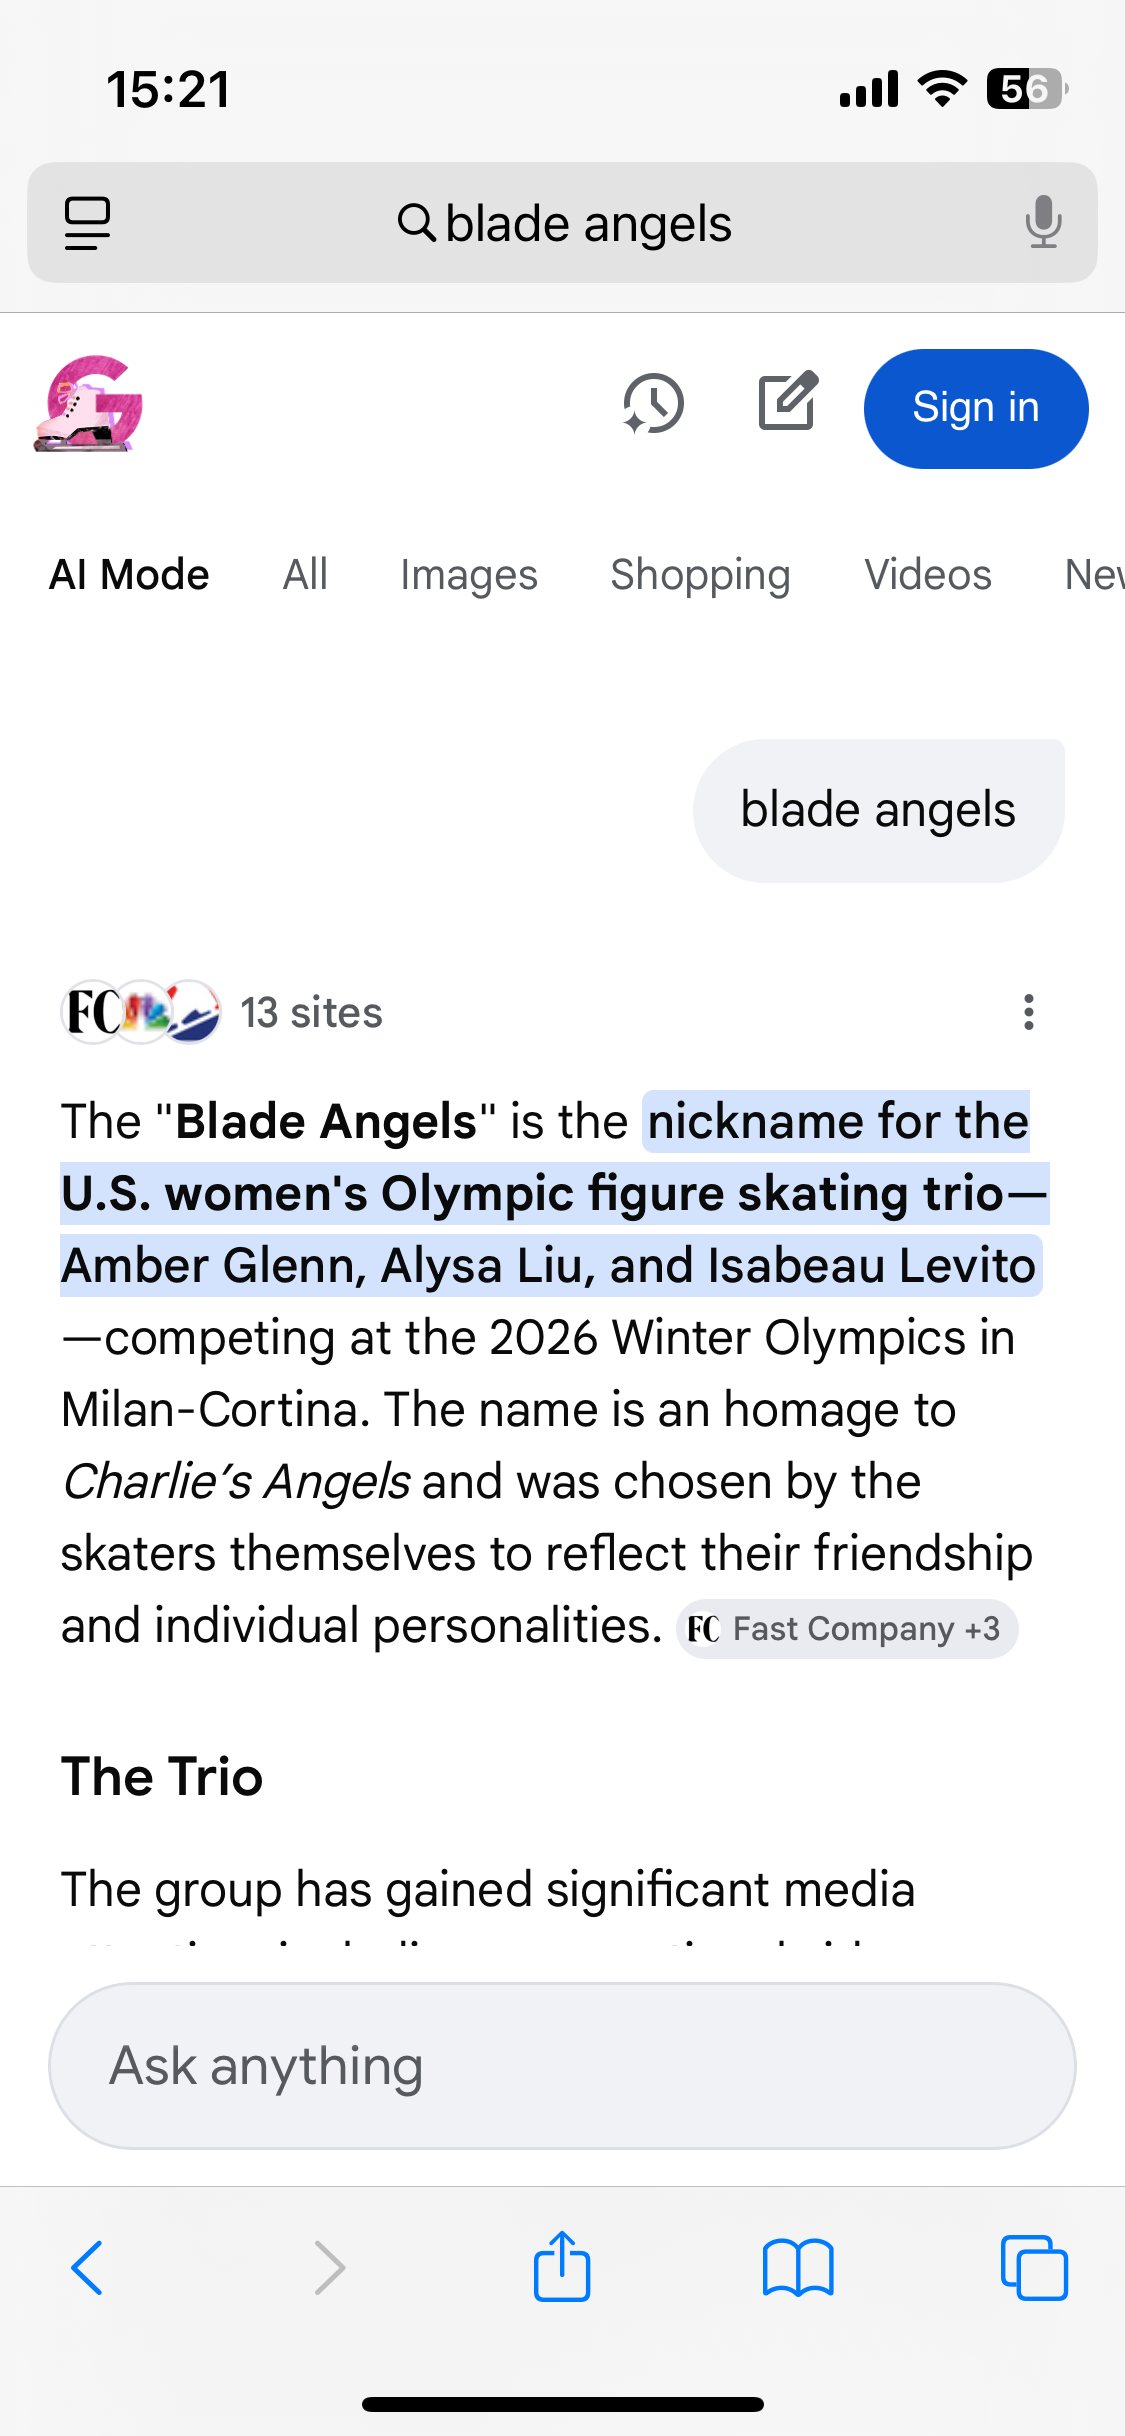1125x2436 pixels.
Task: Go back to previous page
Action: (x=88, y=2267)
